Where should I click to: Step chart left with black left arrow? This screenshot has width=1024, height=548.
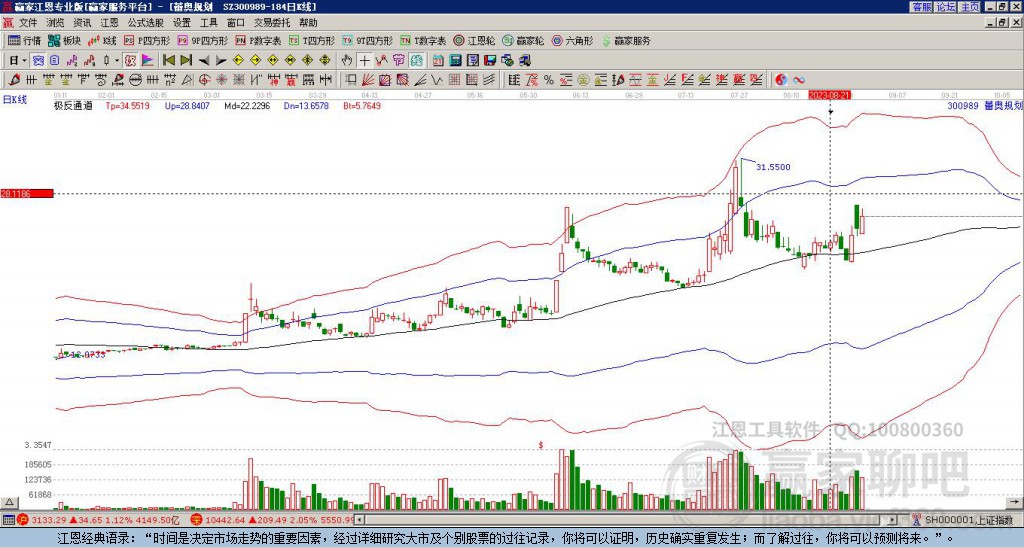tap(204, 61)
